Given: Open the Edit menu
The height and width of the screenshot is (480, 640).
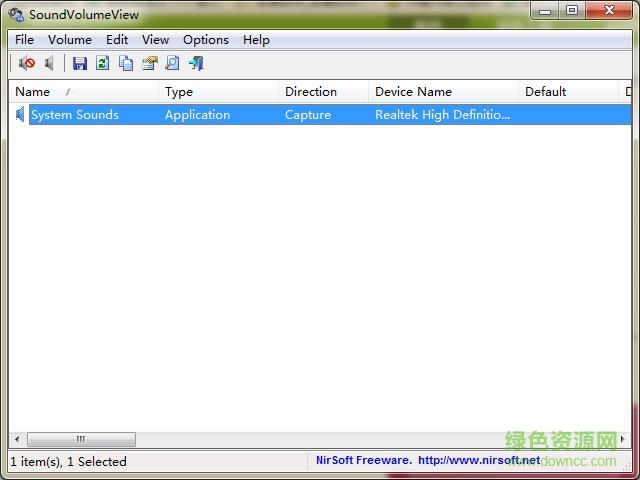Looking at the screenshot, I should [x=117, y=40].
